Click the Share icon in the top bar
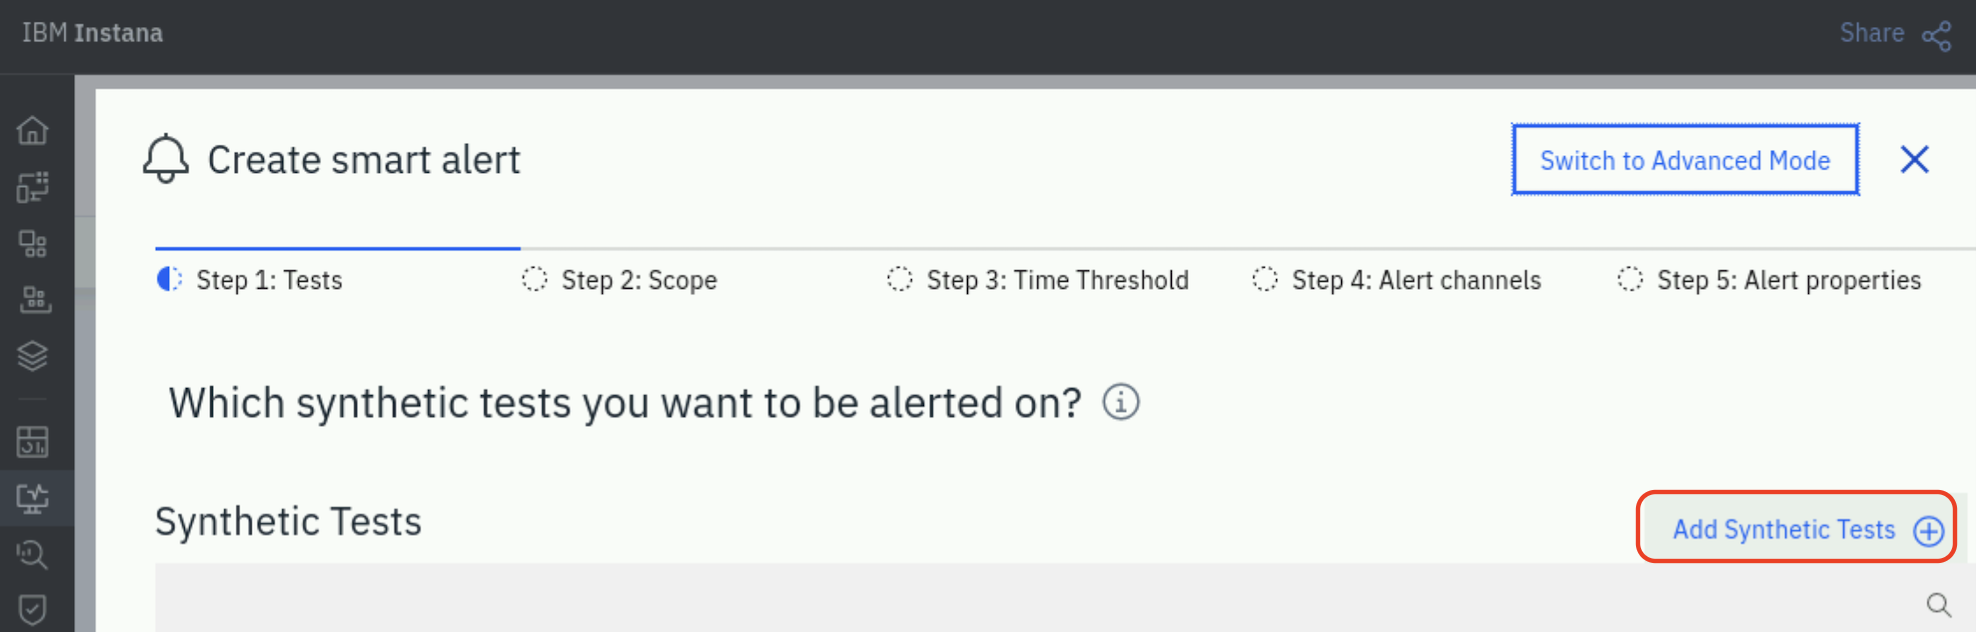 point(1937,36)
